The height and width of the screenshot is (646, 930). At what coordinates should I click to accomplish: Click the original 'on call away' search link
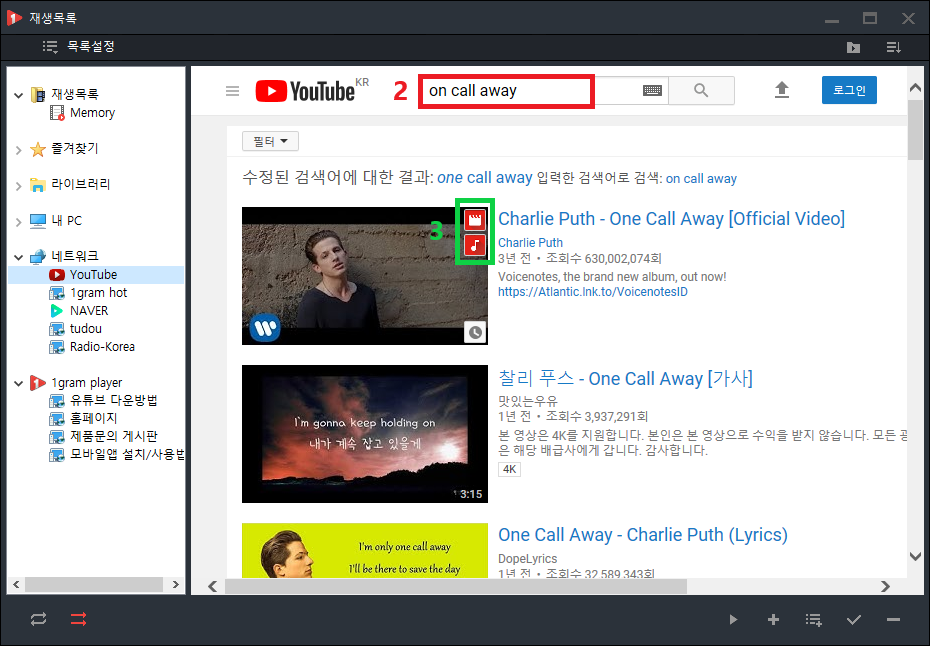click(x=701, y=179)
